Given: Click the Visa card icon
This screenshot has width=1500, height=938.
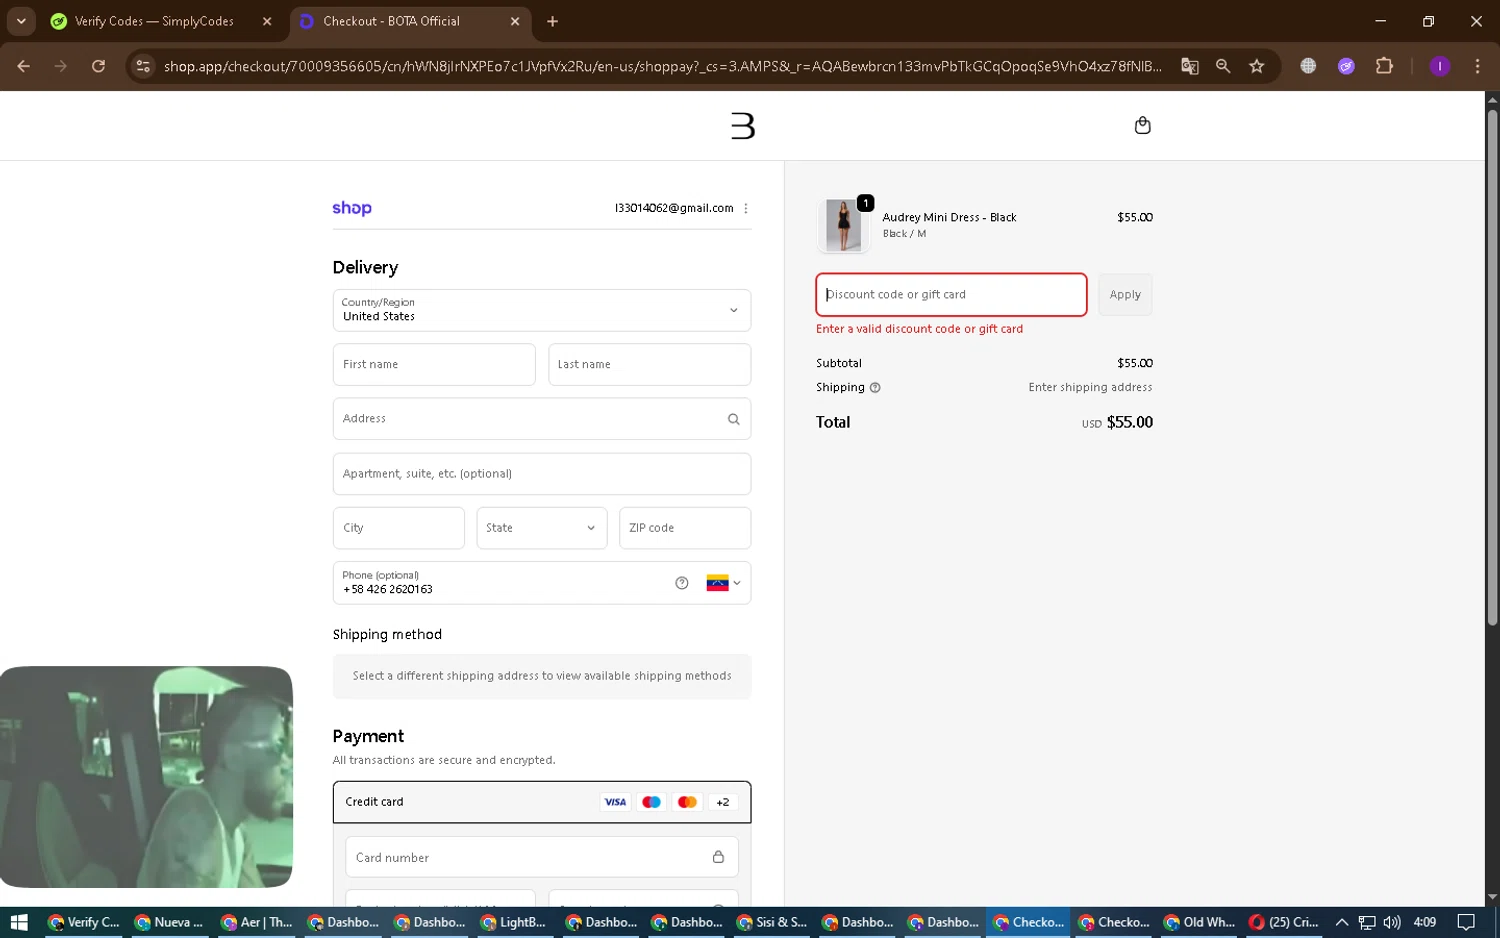Looking at the screenshot, I should click(x=615, y=802).
